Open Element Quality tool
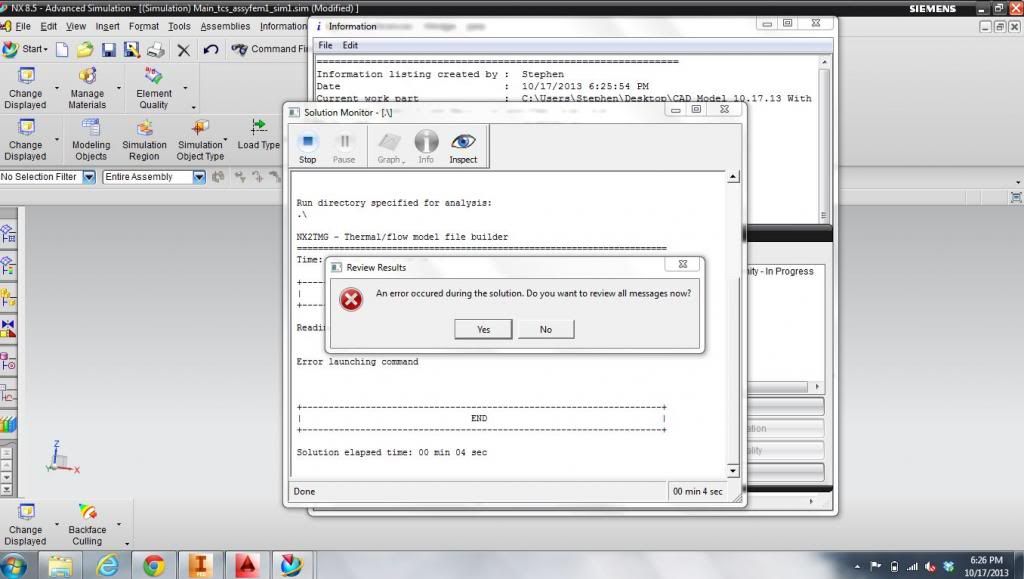This screenshot has height=579, width=1024. click(153, 88)
